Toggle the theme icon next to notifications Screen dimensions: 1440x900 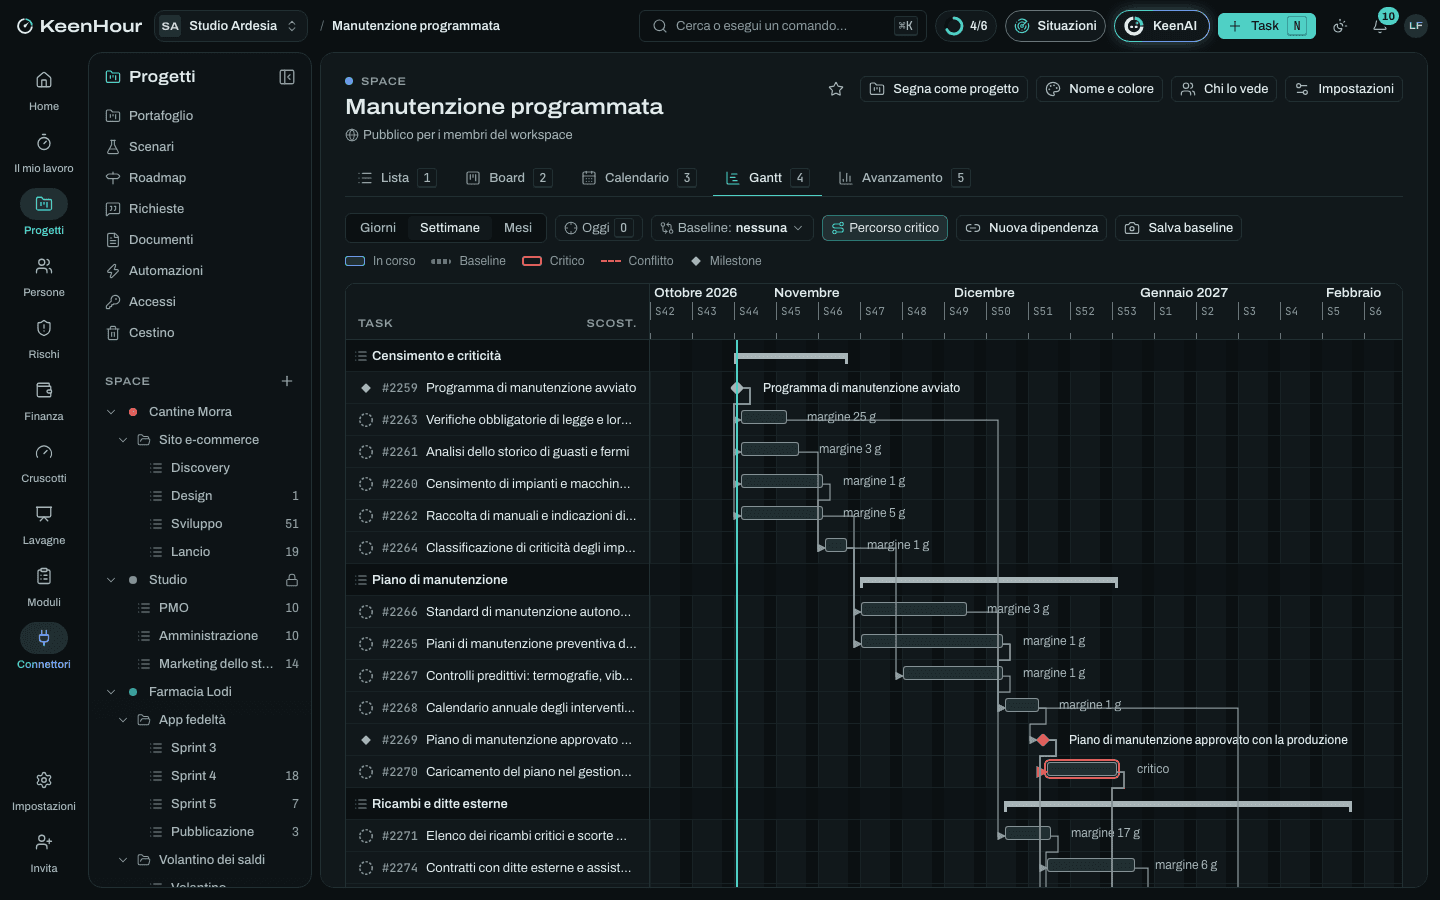point(1340,26)
